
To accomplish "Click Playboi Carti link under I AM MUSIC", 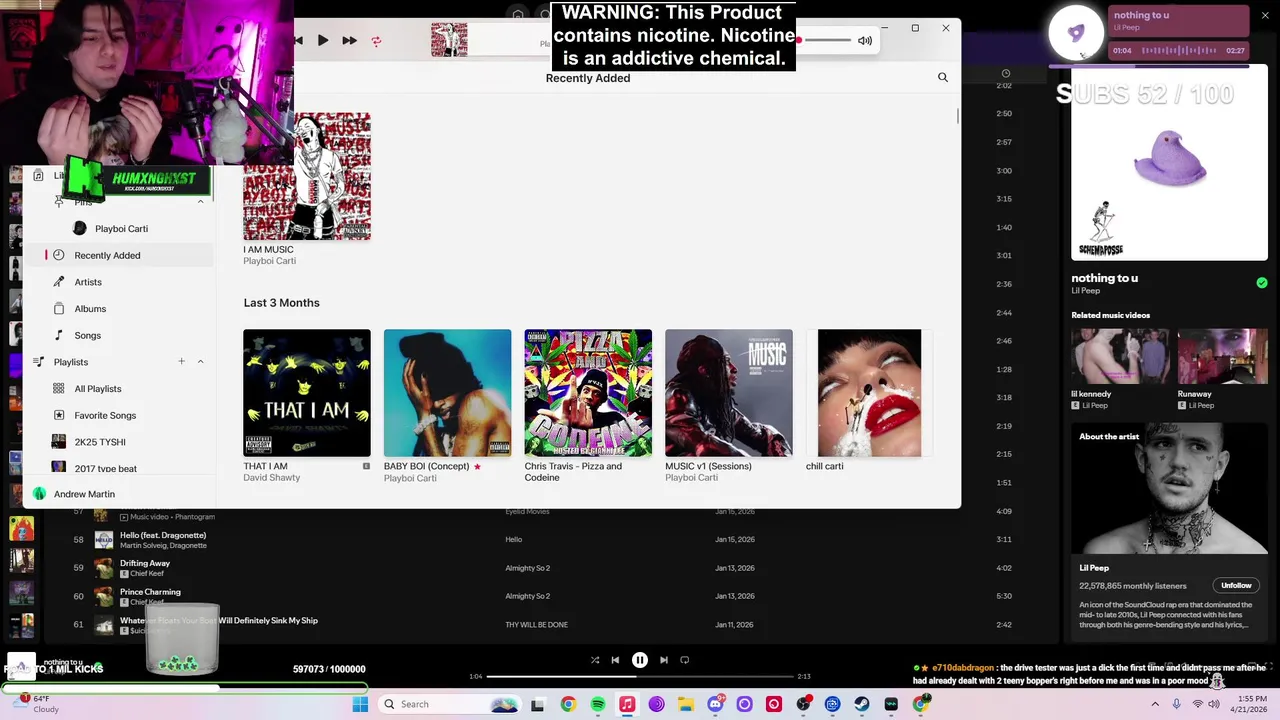I will tap(269, 261).
